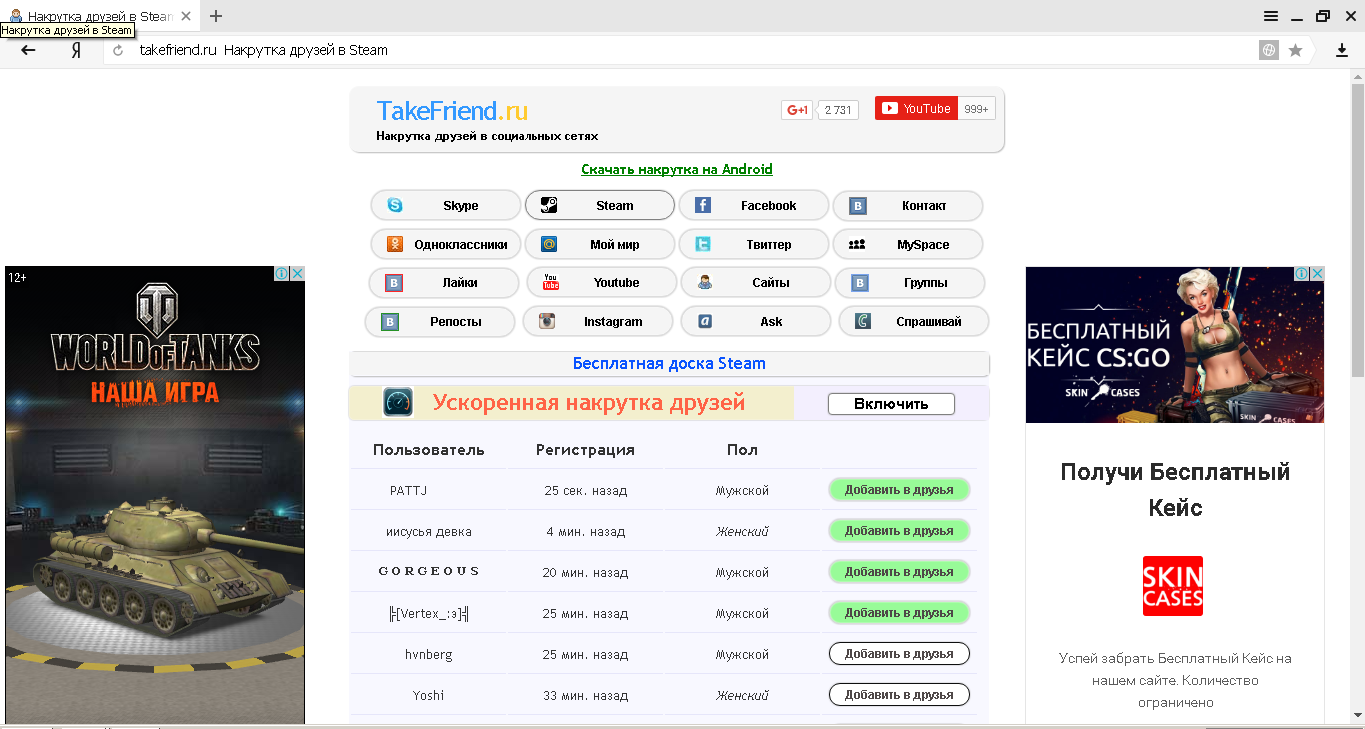Viewport: 1365px width, 729px height.
Task: Open a new tab with the plus button
Action: 216,16
